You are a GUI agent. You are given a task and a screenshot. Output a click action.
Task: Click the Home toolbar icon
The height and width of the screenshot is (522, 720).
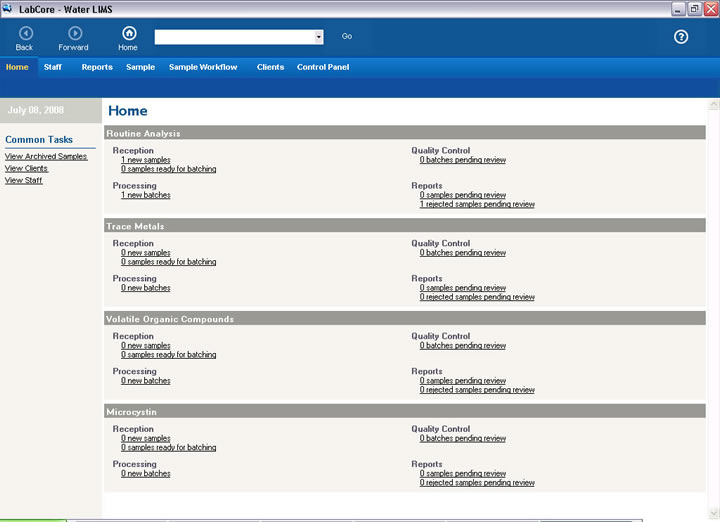[129, 33]
